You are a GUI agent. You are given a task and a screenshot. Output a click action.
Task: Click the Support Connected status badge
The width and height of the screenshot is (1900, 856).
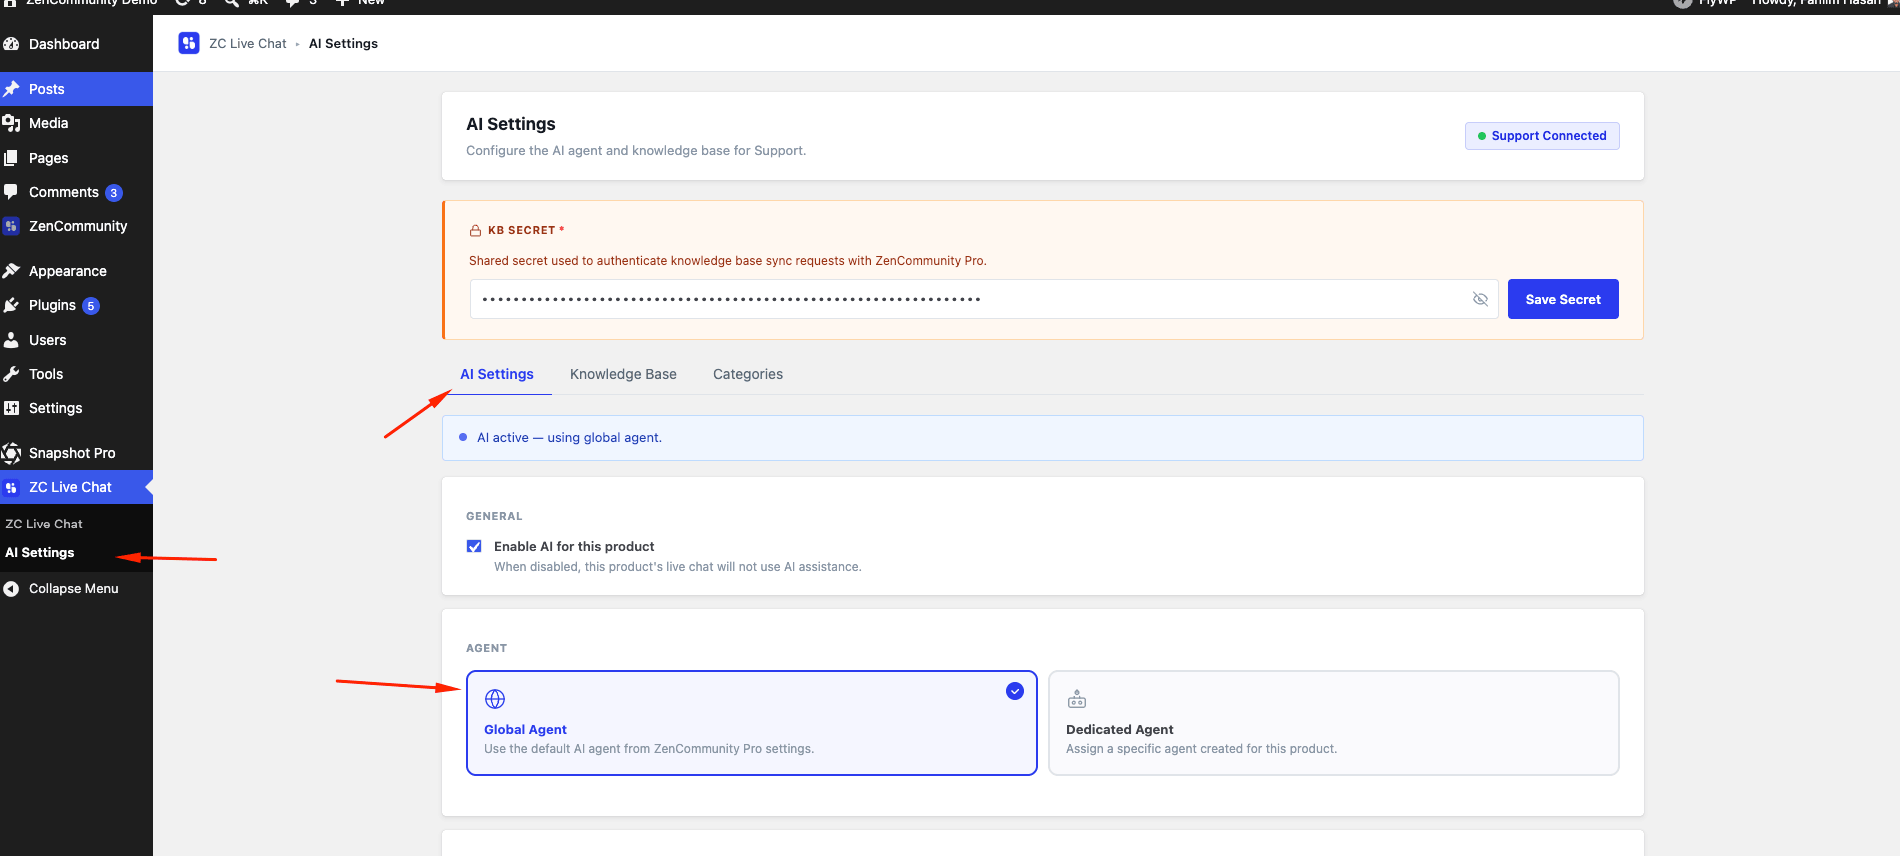coord(1542,136)
